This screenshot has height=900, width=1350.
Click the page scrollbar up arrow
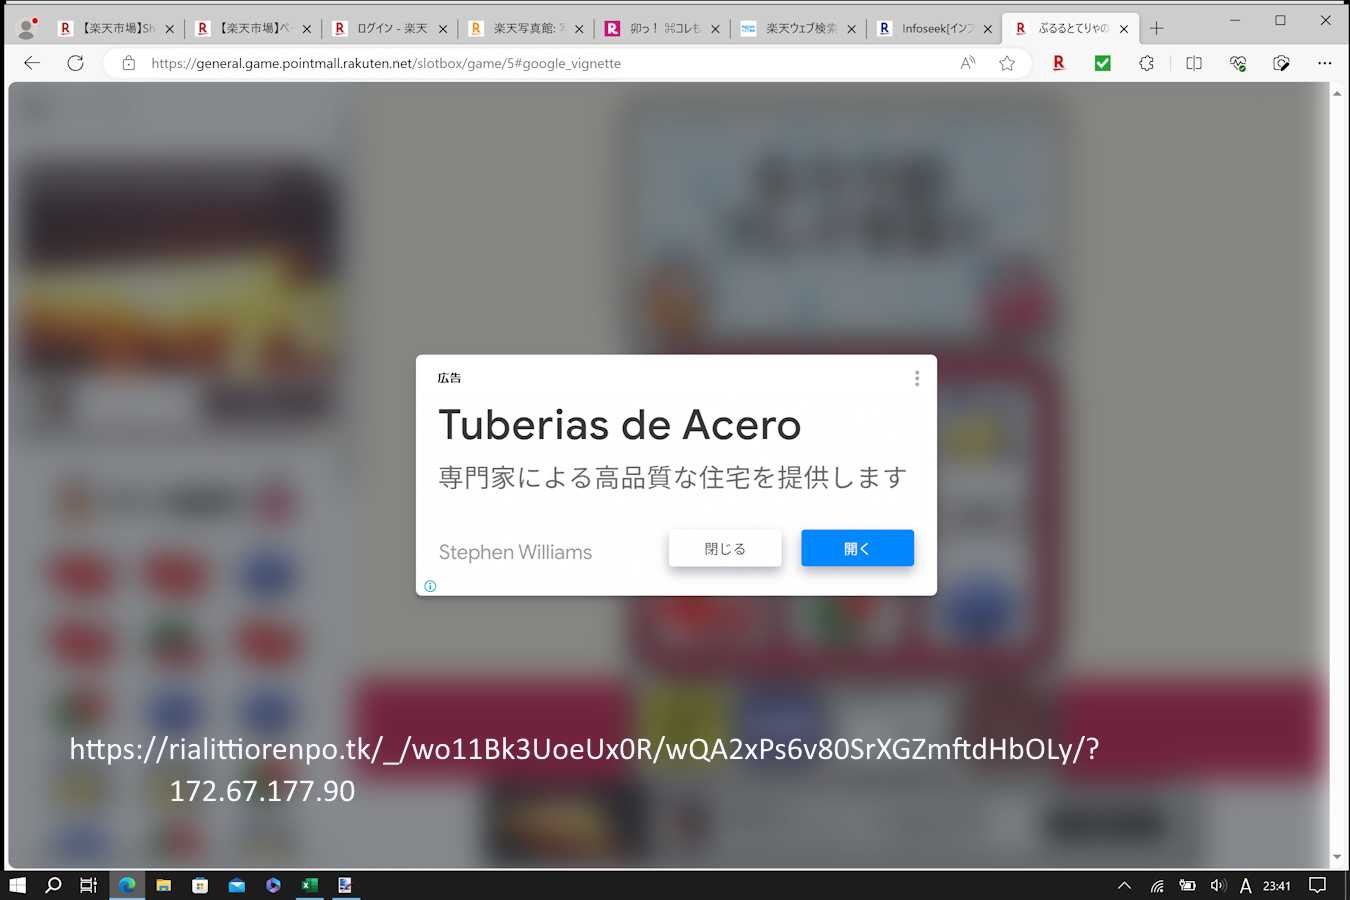1337,92
